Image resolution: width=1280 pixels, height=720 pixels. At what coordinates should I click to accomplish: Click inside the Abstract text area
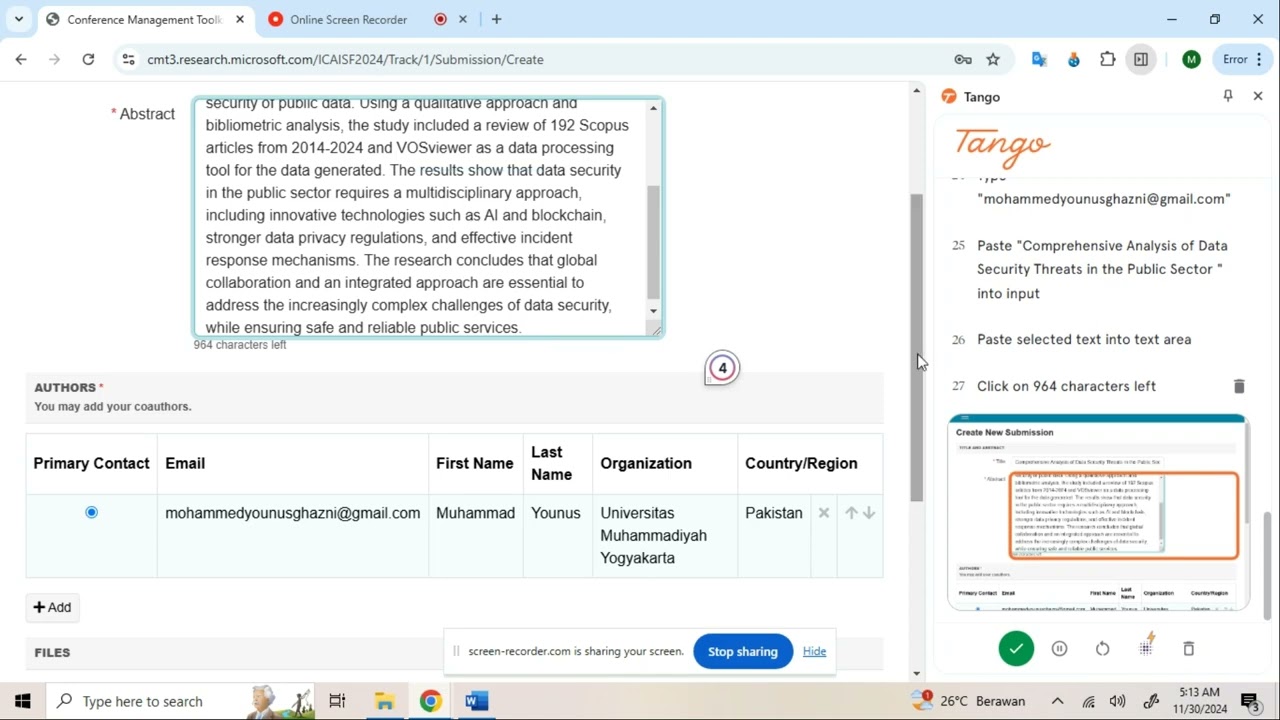click(420, 217)
